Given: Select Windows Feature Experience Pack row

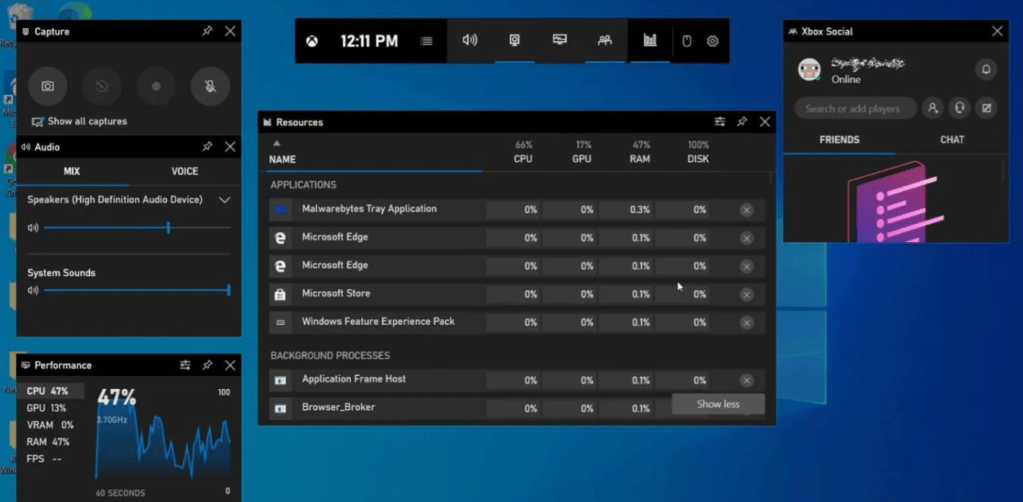Looking at the screenshot, I should tap(517, 322).
